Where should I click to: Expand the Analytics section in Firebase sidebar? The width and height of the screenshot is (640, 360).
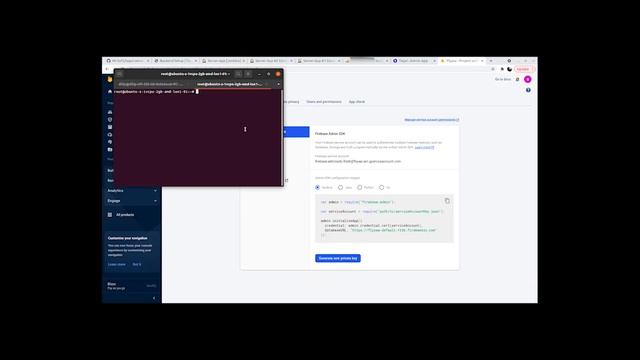(132, 191)
